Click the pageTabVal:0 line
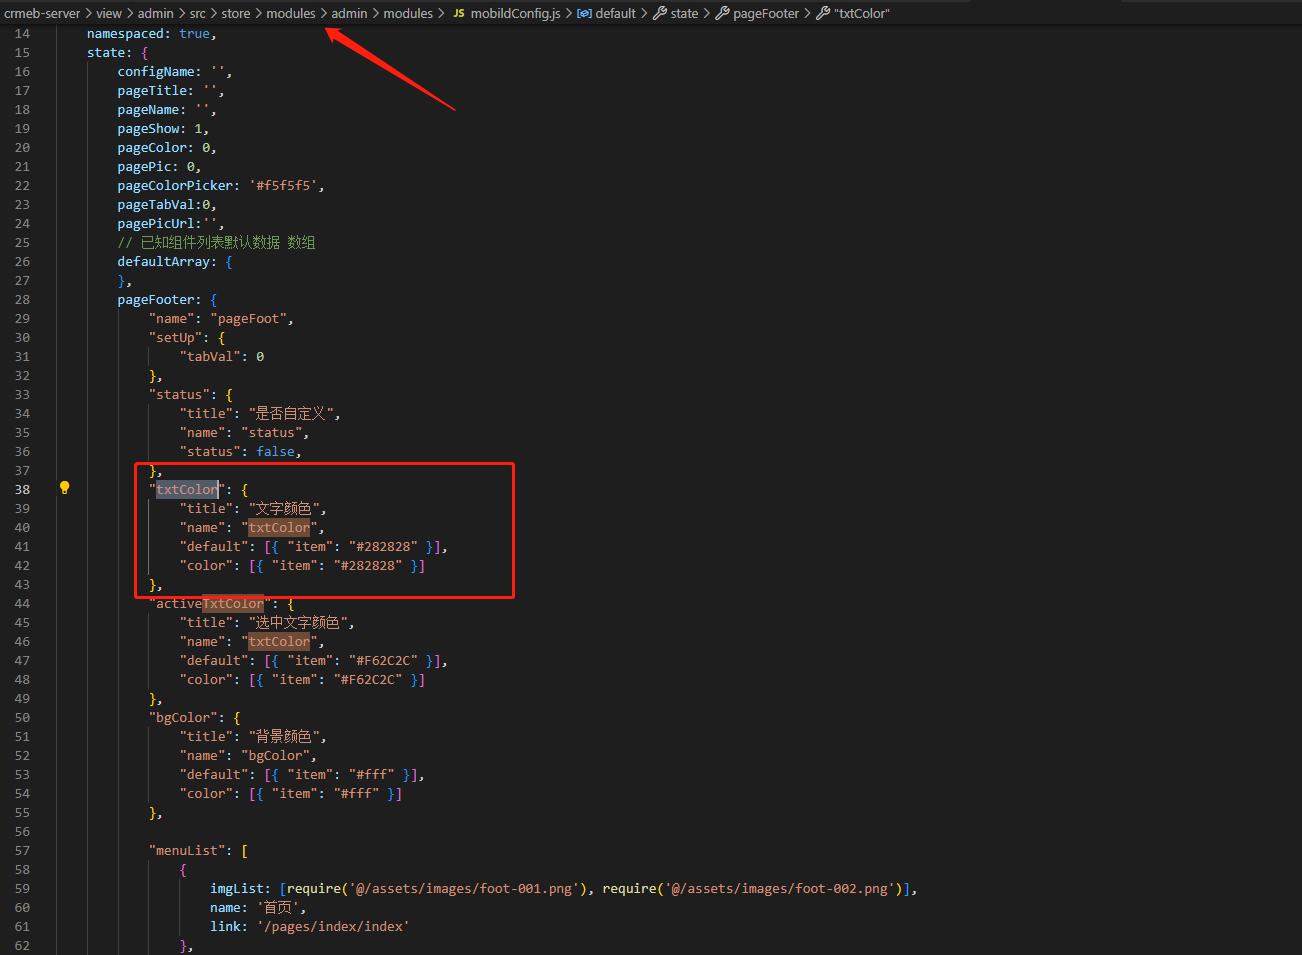 (167, 204)
